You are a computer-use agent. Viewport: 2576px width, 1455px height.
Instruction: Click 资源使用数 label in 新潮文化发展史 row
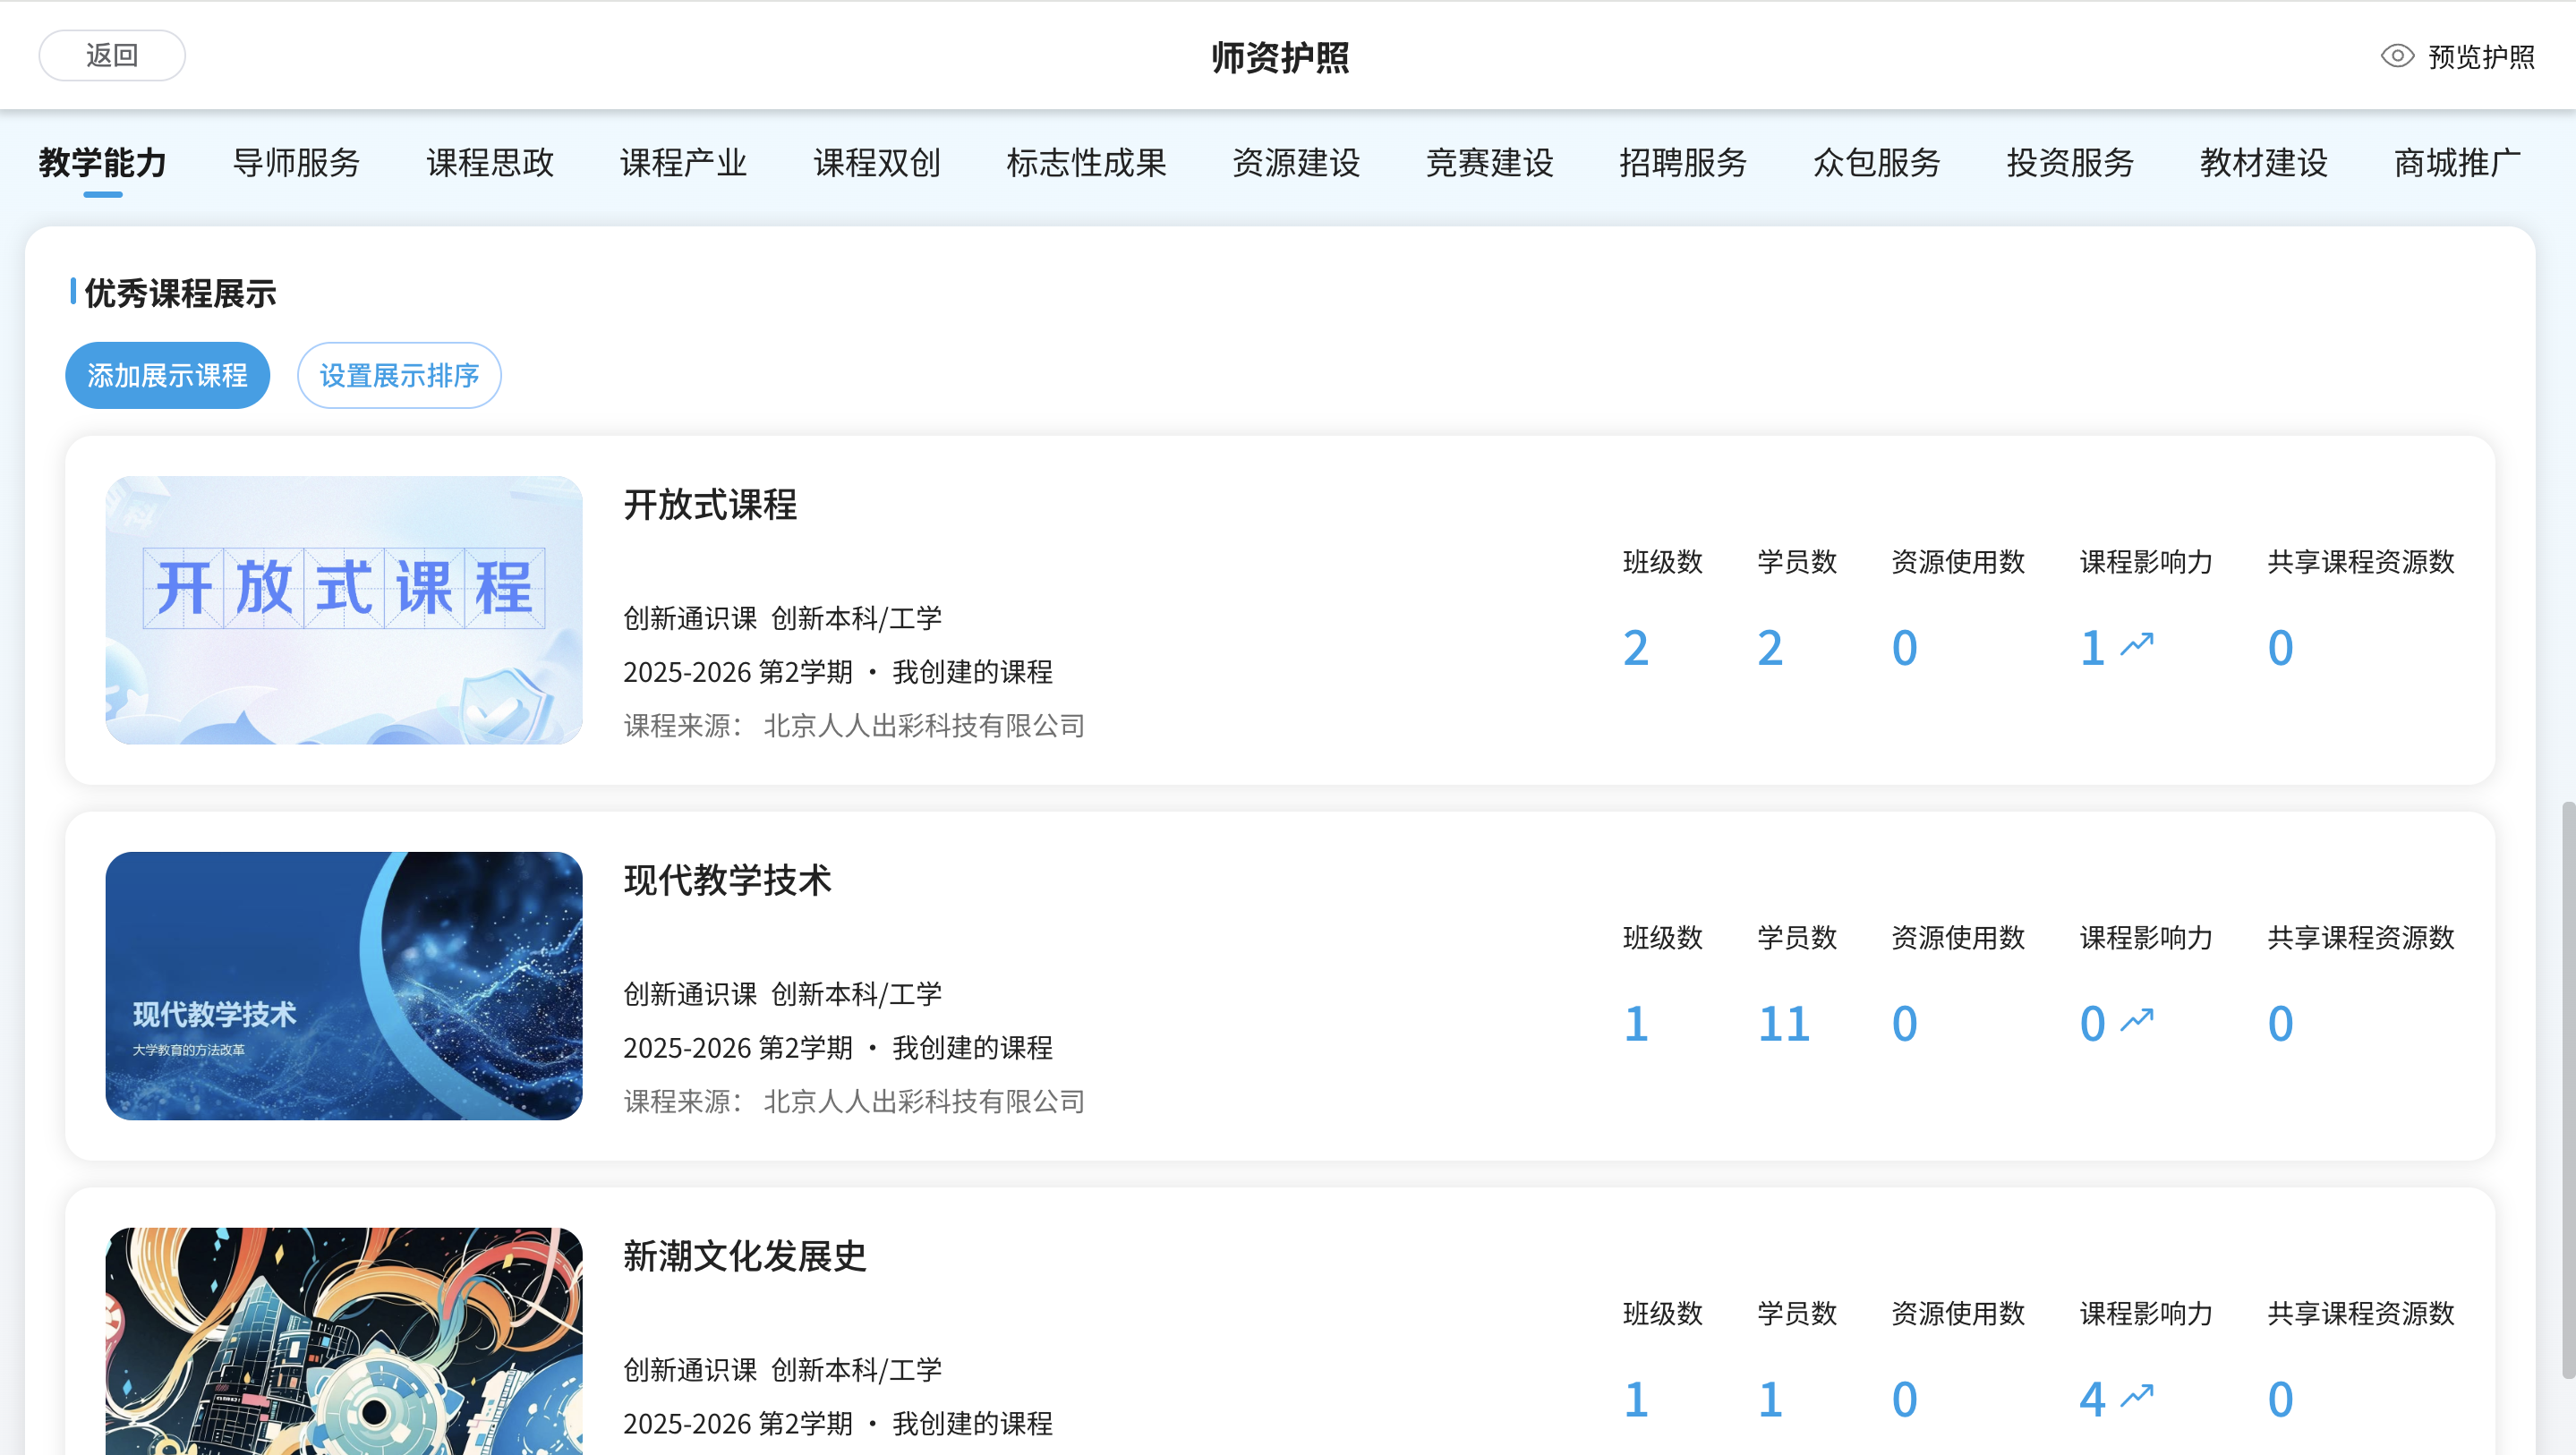[1958, 1314]
